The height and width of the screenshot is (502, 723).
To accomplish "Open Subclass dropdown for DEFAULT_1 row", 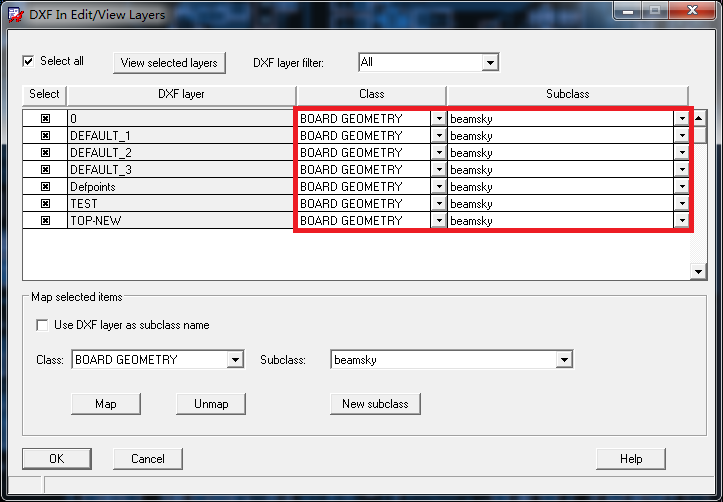I will pyautogui.click(x=681, y=136).
